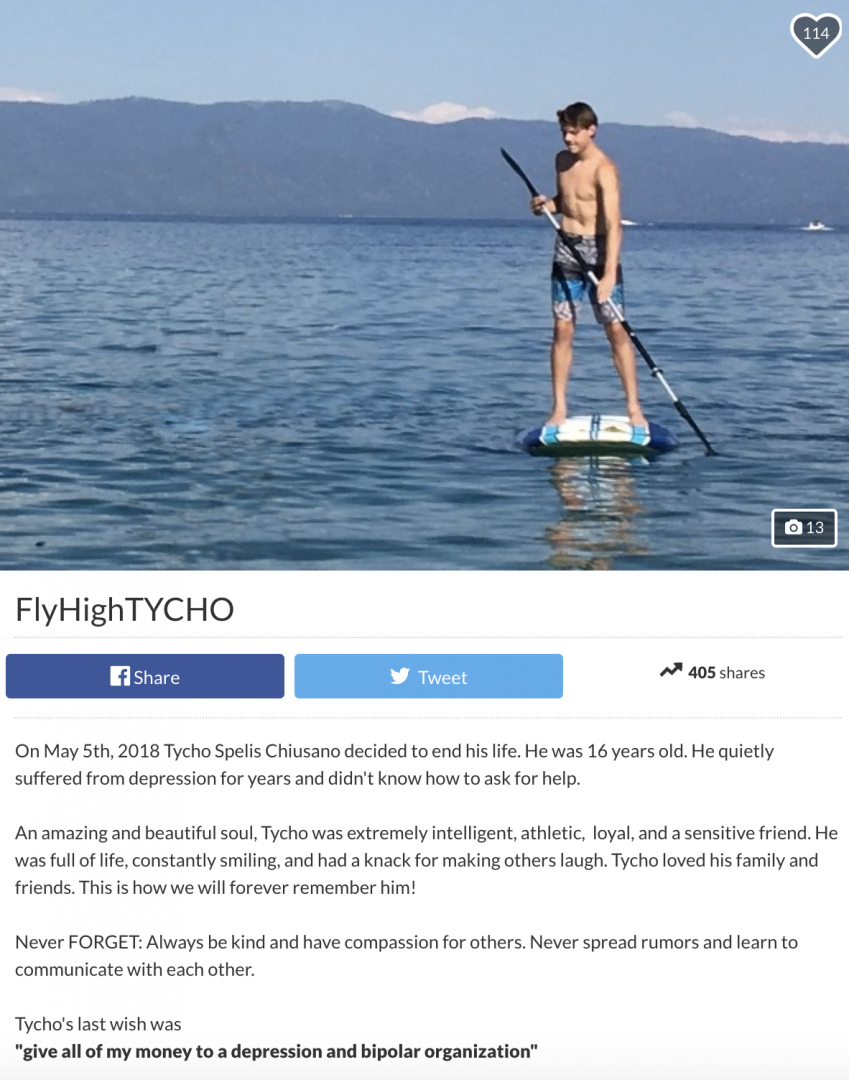Tweet the FlyHighTYCHO campaign

click(x=428, y=676)
